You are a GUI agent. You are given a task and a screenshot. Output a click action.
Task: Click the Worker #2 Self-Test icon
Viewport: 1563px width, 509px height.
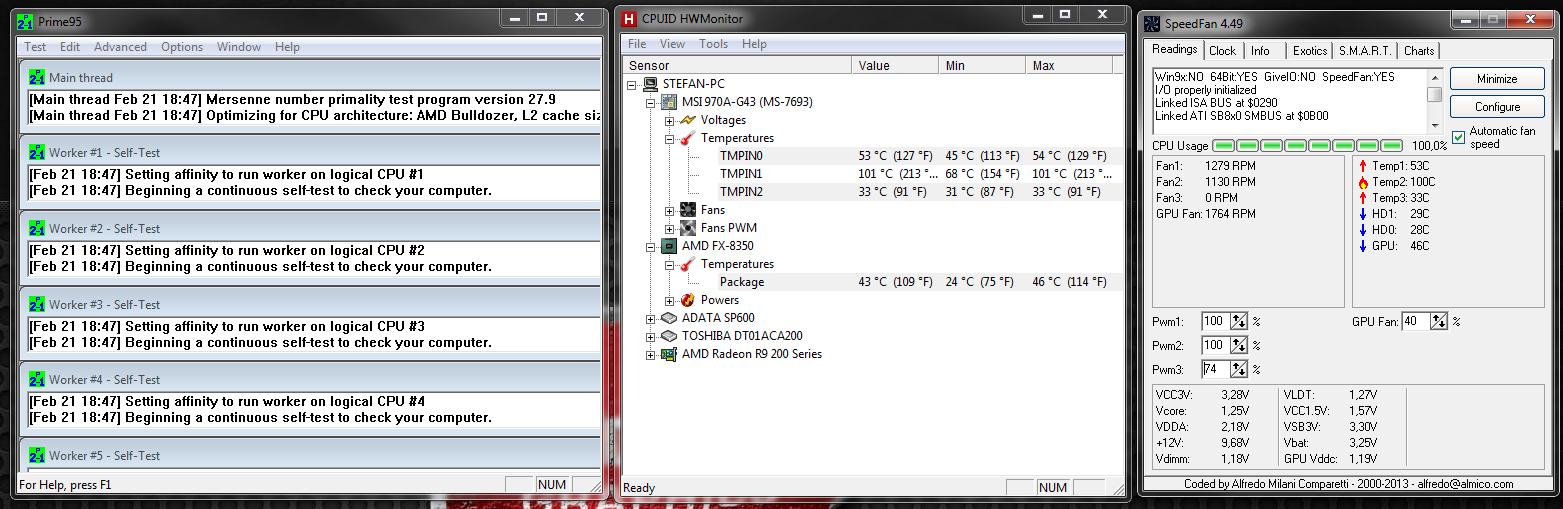(x=37, y=228)
